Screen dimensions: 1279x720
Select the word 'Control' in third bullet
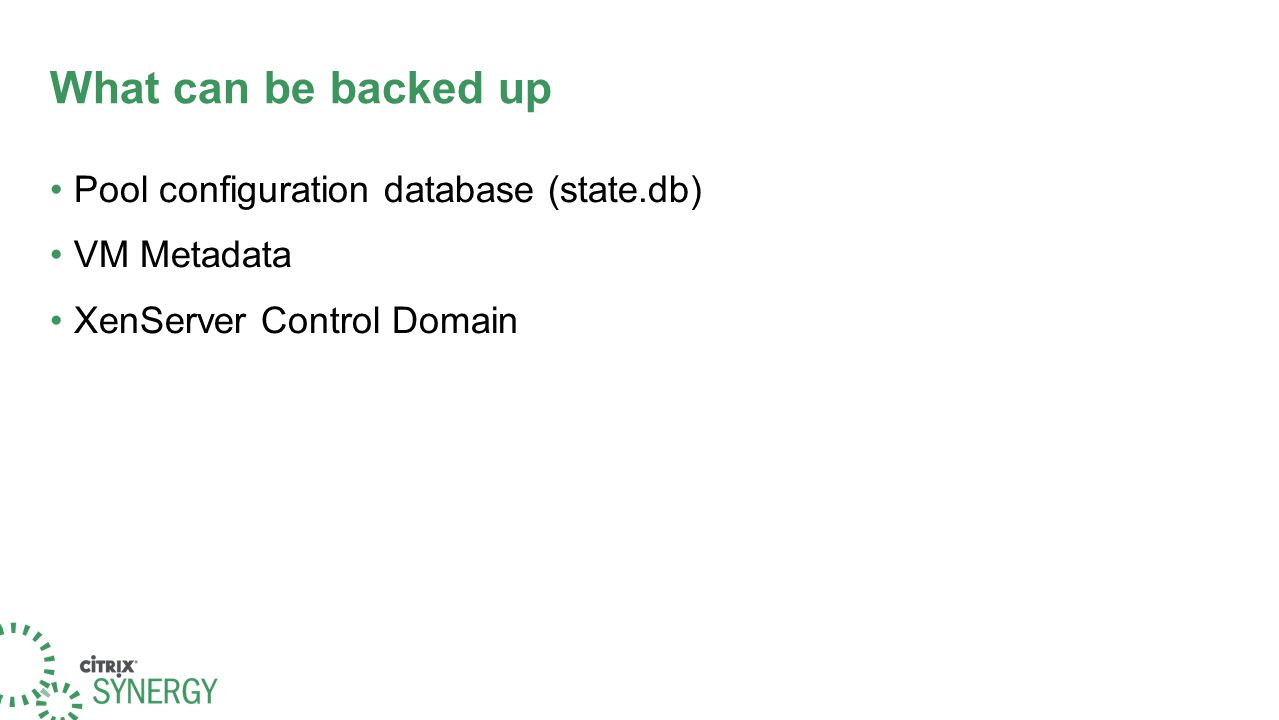click(x=321, y=321)
